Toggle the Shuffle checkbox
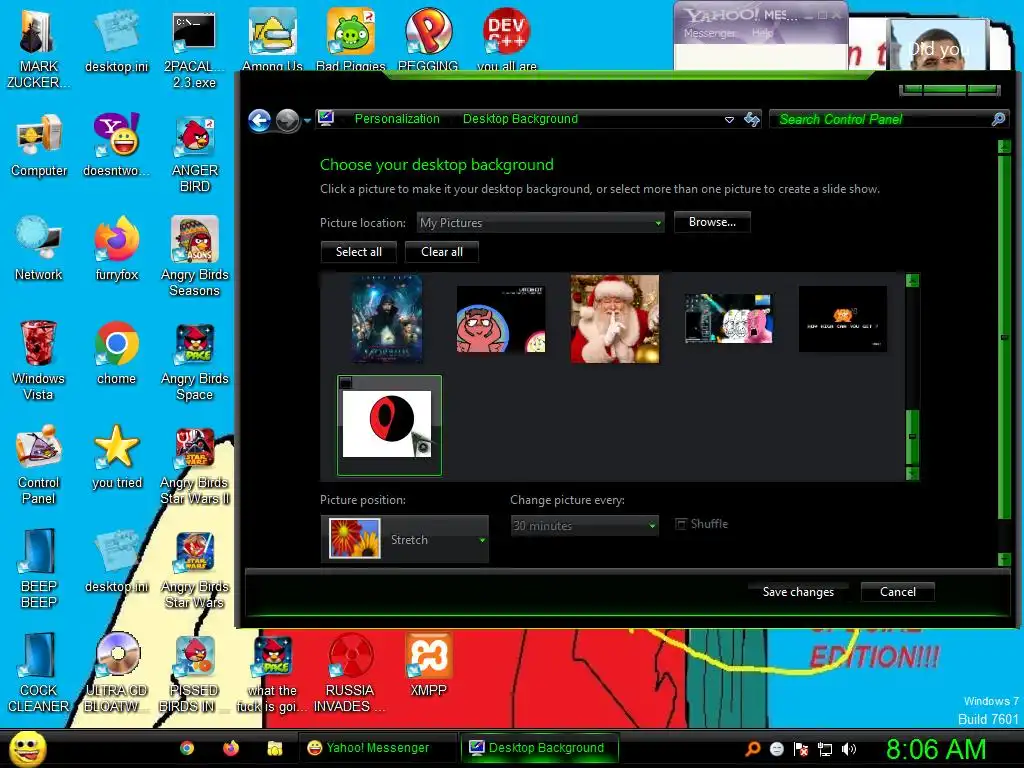The image size is (1024, 768). click(681, 524)
